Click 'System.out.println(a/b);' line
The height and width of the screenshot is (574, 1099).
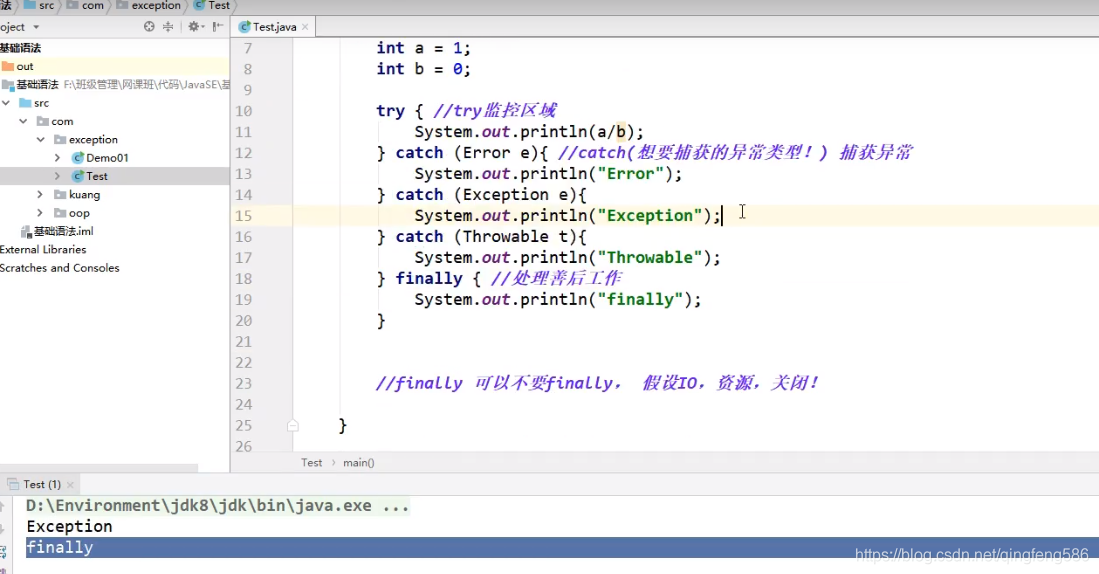pyautogui.click(x=528, y=132)
